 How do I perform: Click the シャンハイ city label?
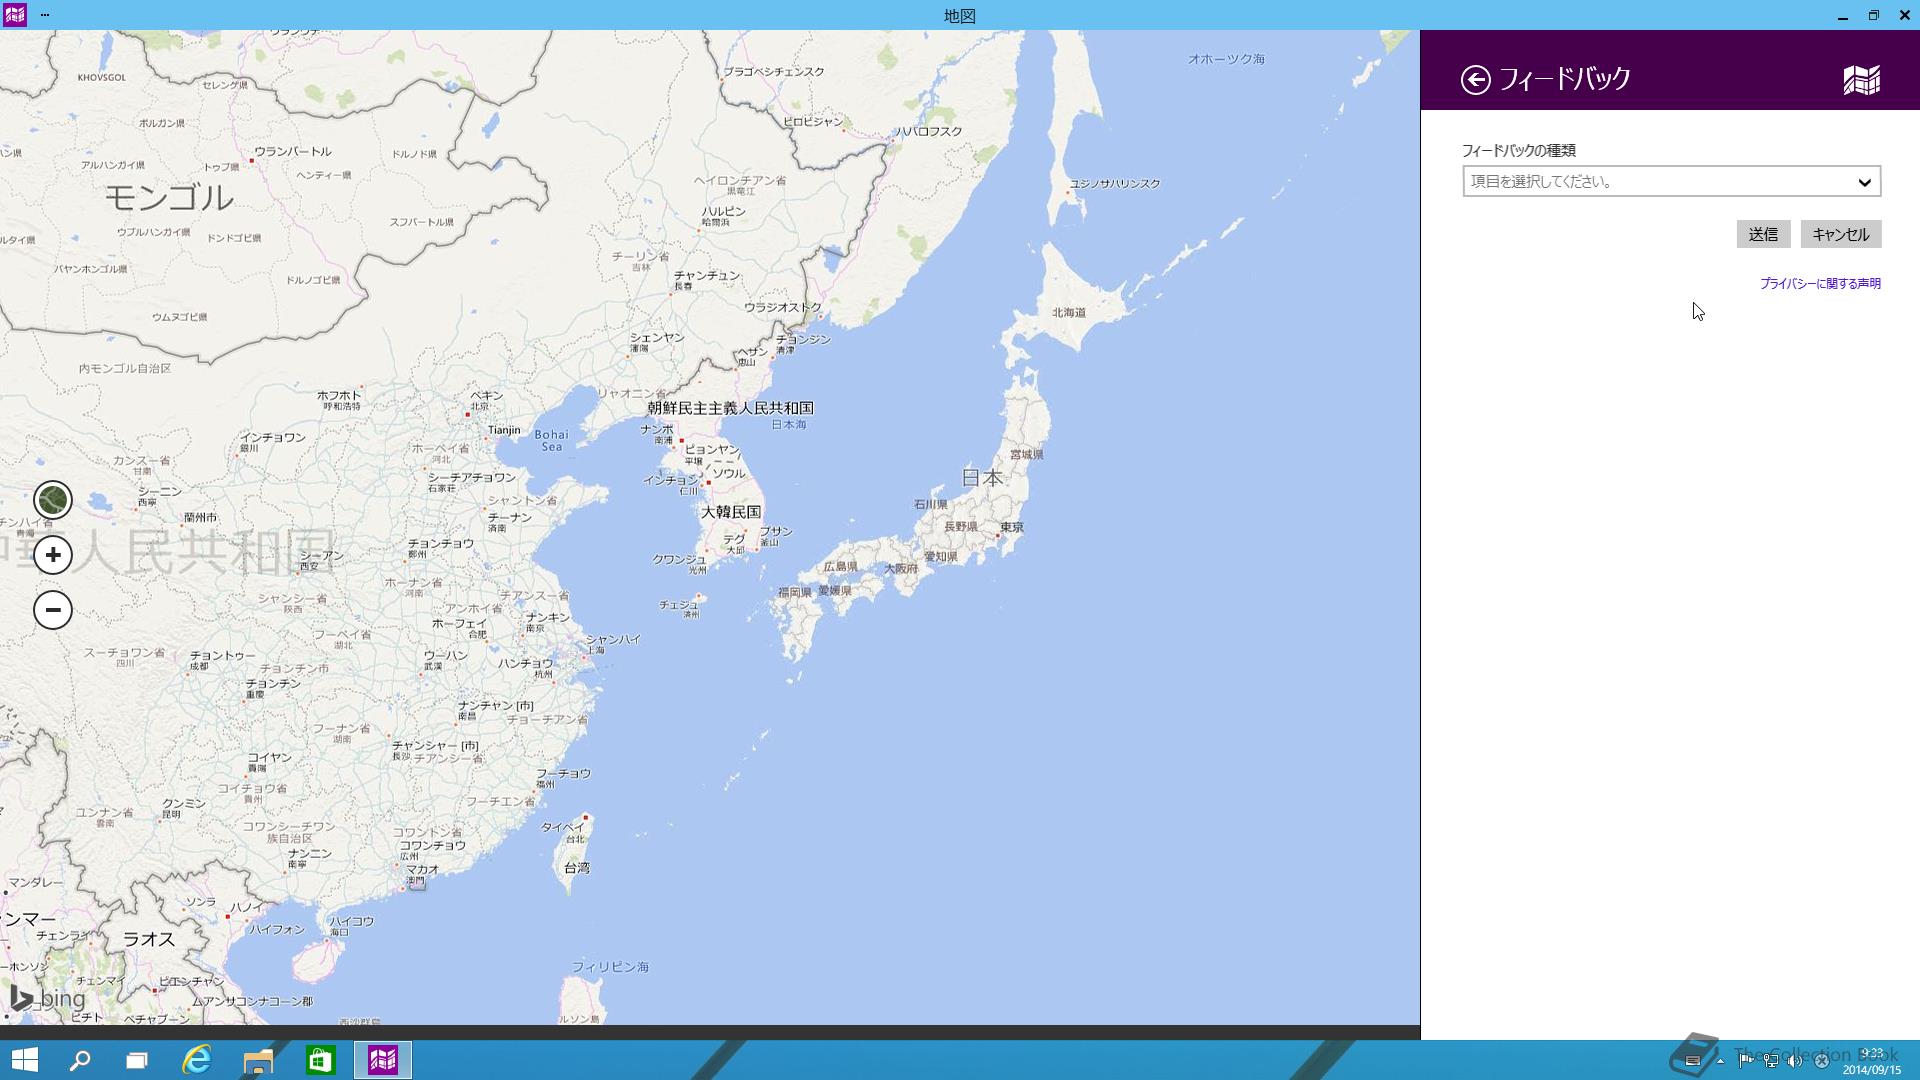pos(613,639)
